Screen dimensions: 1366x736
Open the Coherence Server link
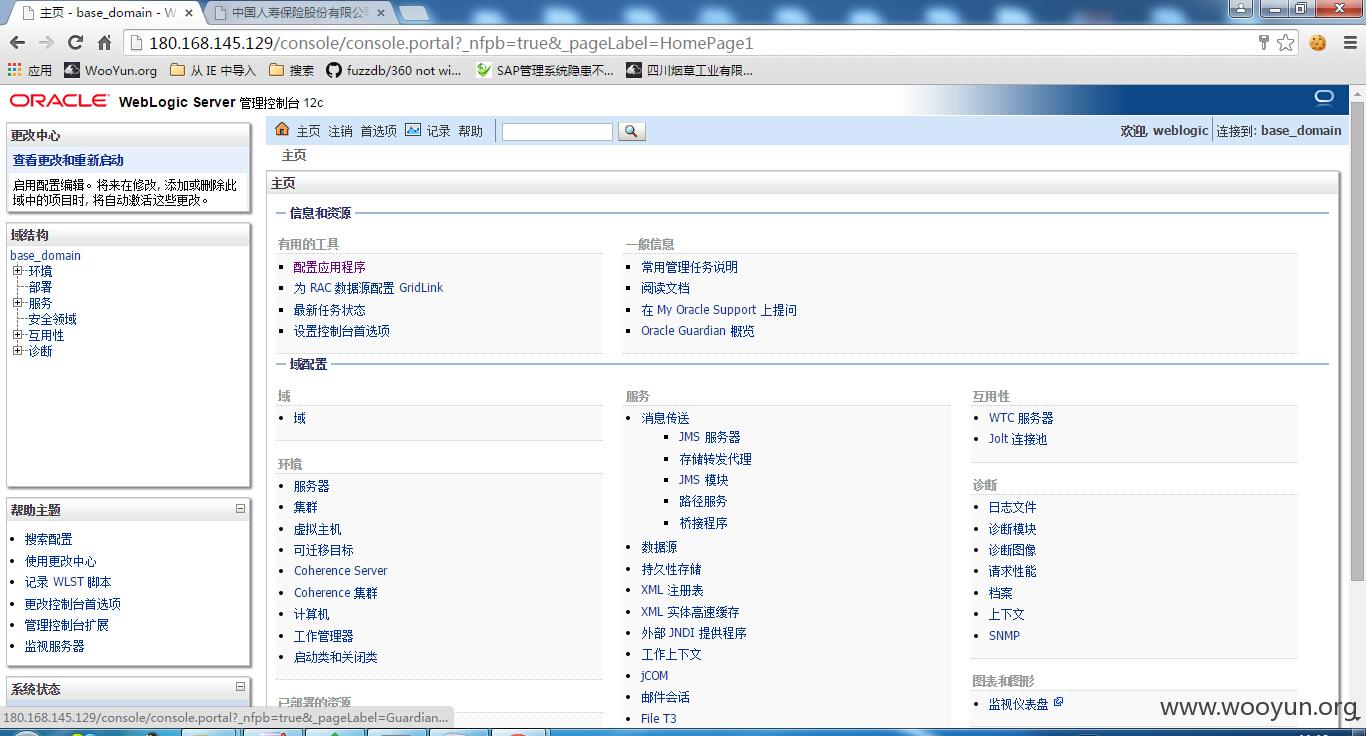(340, 571)
